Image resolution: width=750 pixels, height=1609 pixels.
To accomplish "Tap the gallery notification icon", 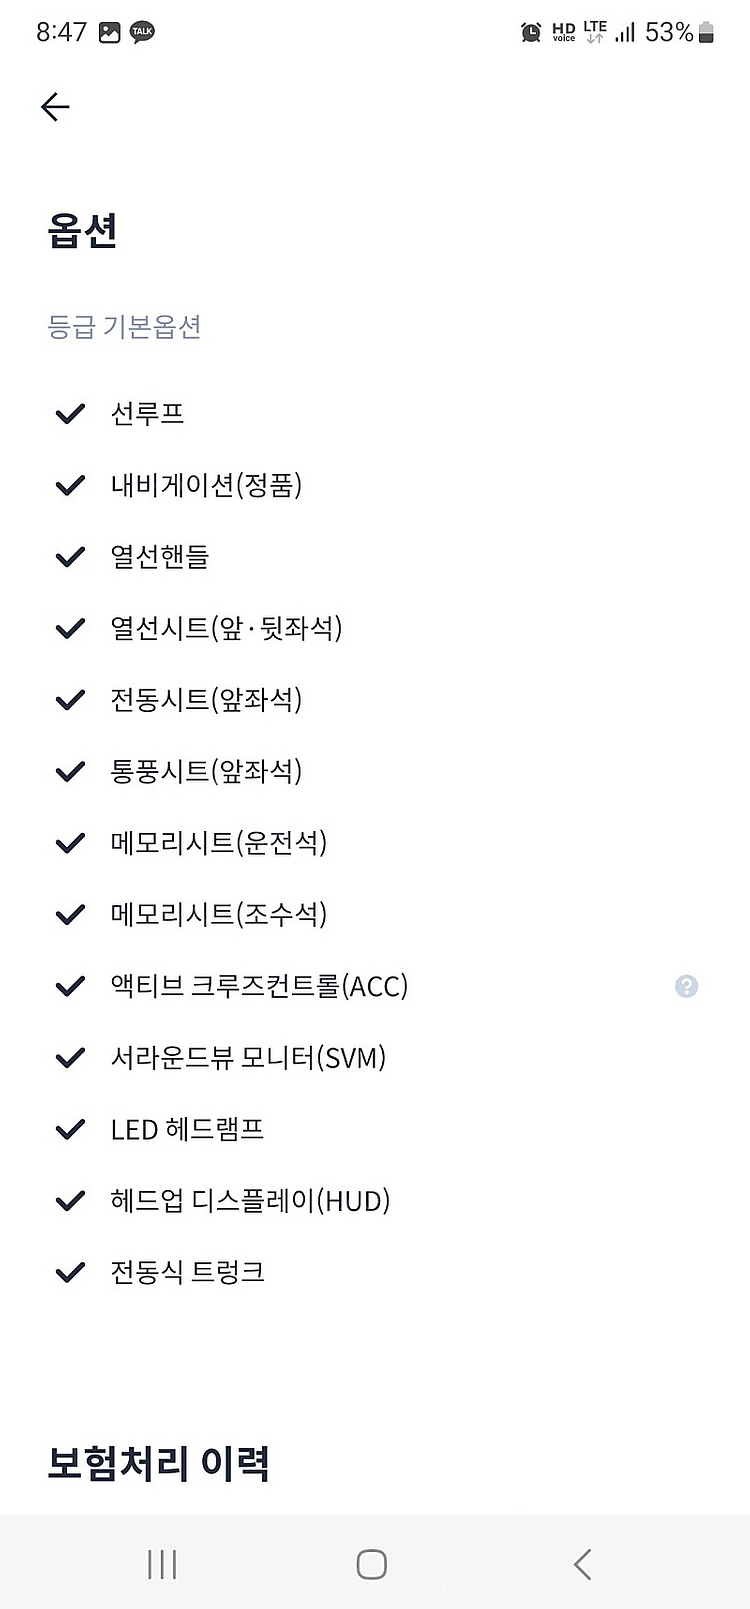I will pos(110,33).
